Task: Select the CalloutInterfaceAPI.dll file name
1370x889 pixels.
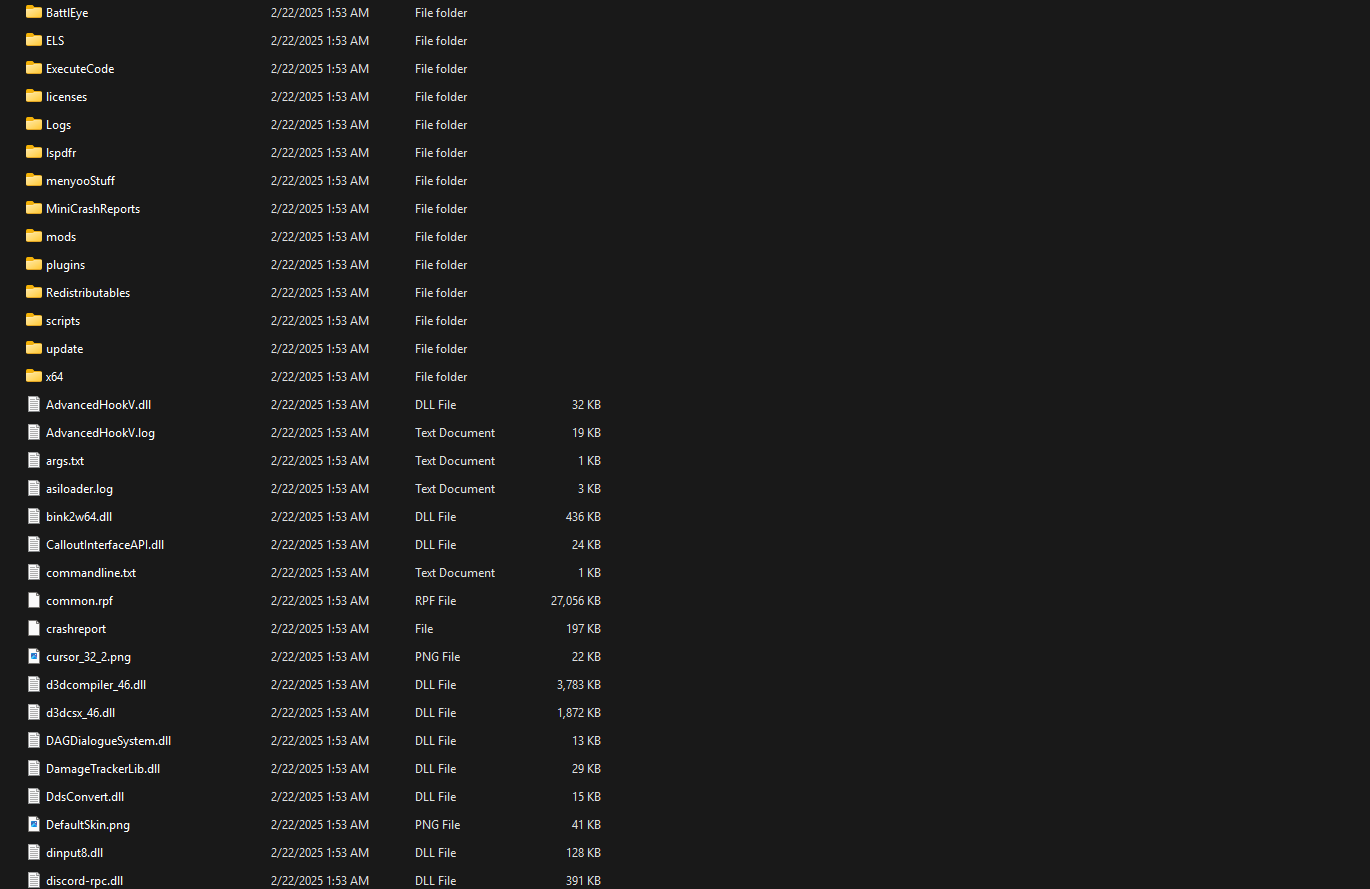Action: [105, 545]
